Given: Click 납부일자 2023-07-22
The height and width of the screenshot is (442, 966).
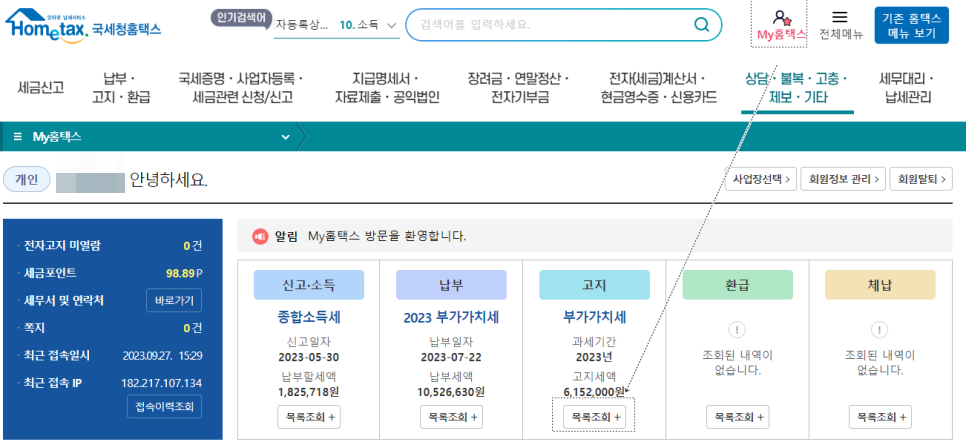Looking at the screenshot, I should (x=451, y=358).
